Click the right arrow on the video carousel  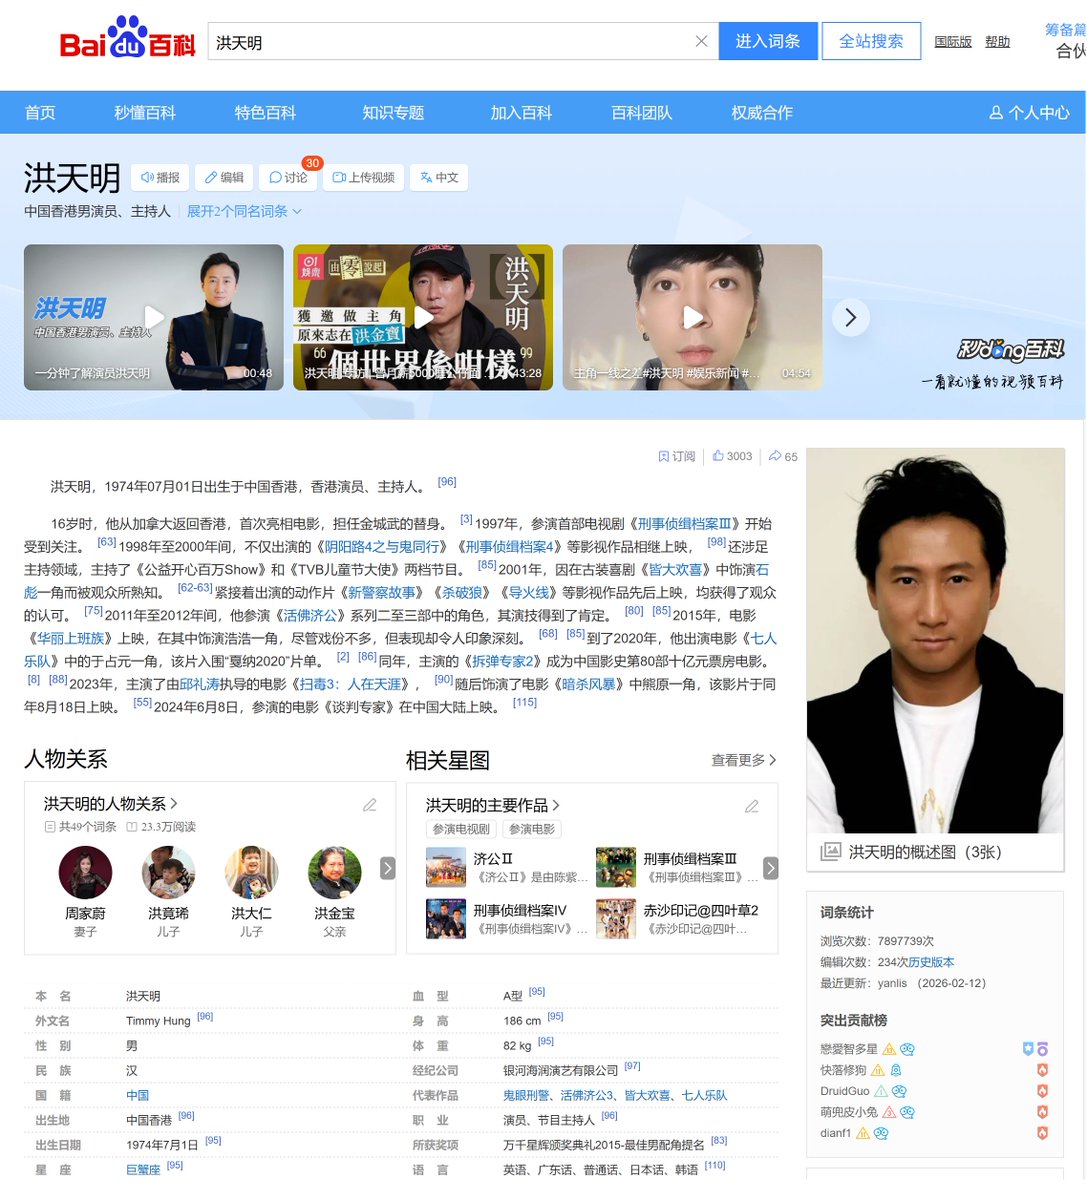click(850, 317)
